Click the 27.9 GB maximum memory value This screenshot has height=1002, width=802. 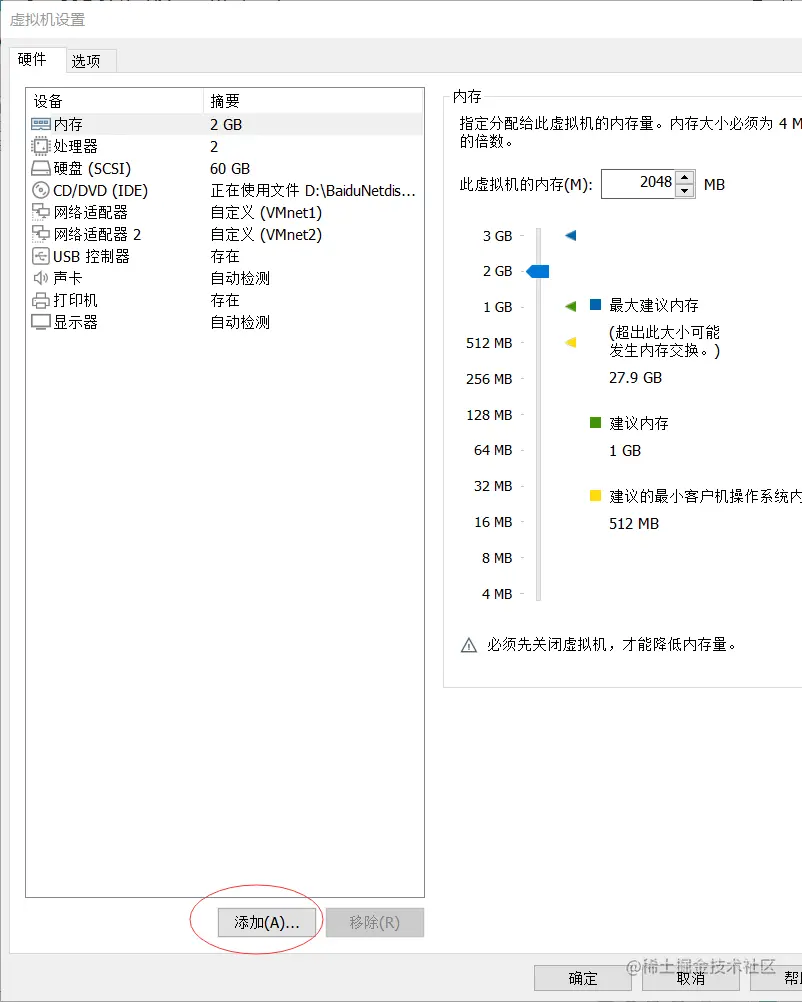point(635,378)
